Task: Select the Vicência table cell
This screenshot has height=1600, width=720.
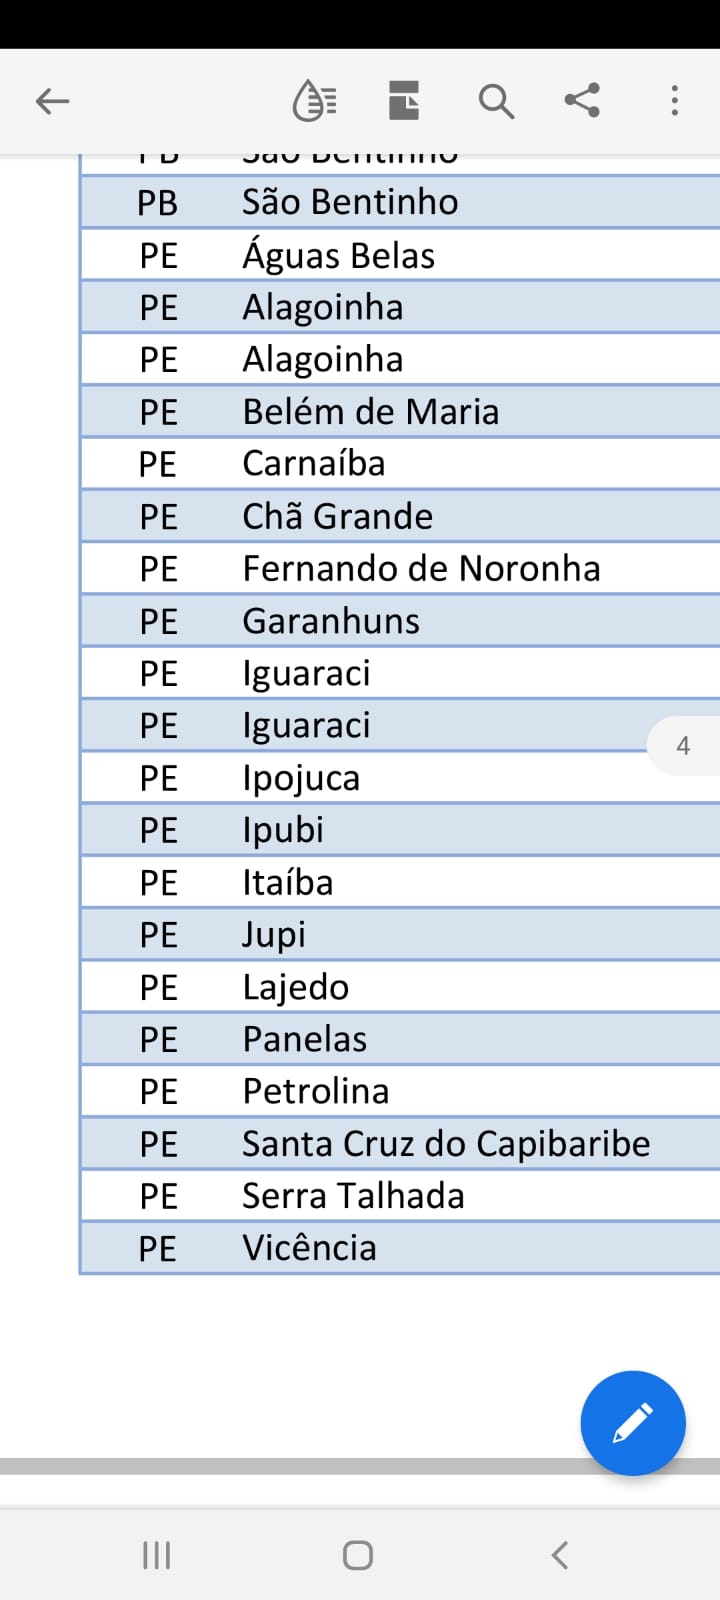Action: pyautogui.click(x=310, y=1248)
